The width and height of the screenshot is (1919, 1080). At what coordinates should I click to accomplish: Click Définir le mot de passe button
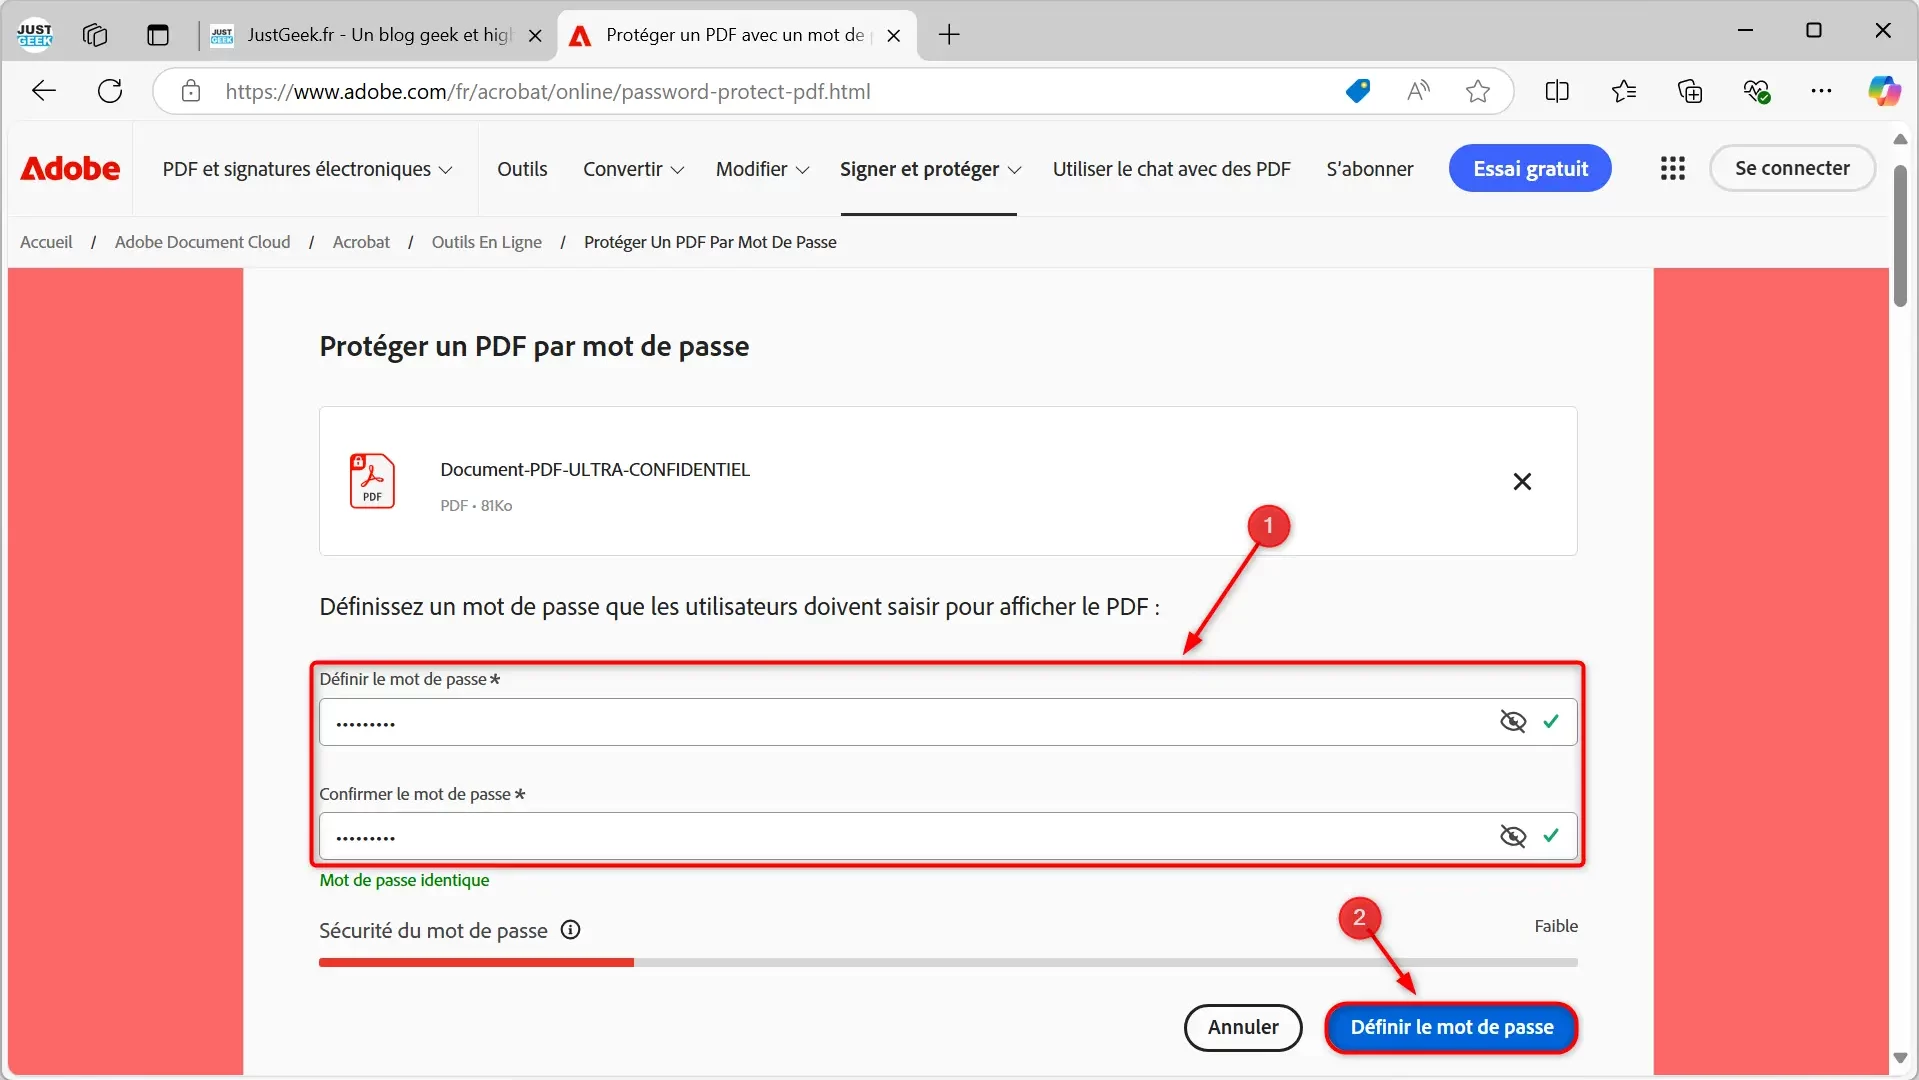pyautogui.click(x=1451, y=1027)
